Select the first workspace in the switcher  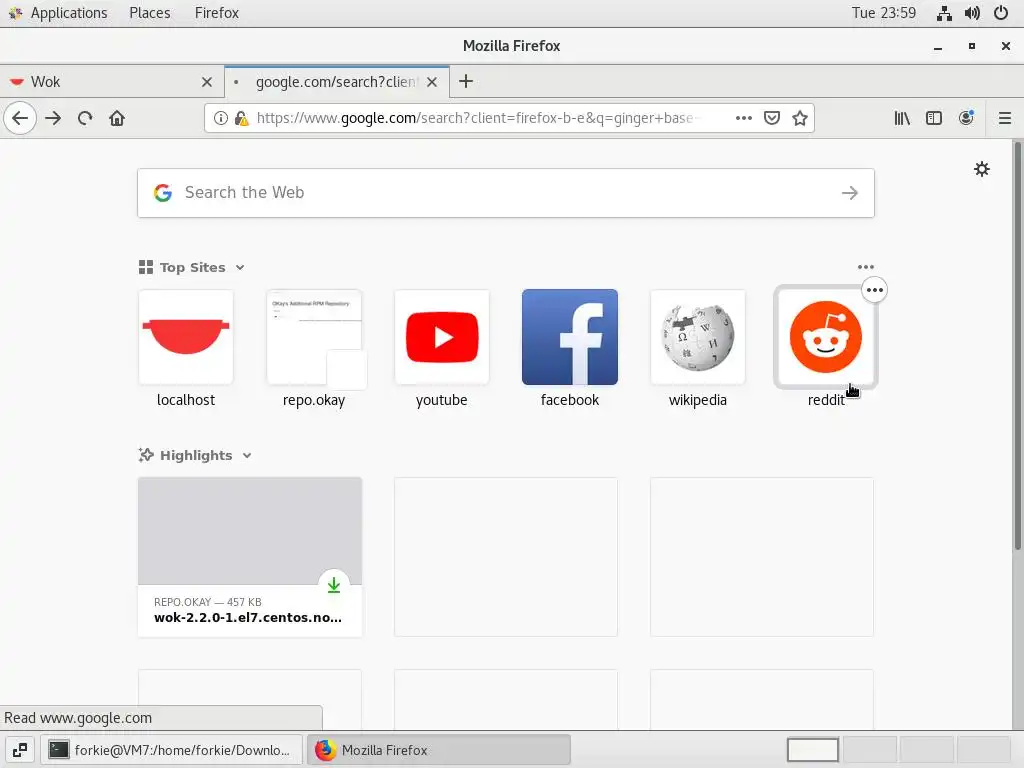(x=813, y=750)
